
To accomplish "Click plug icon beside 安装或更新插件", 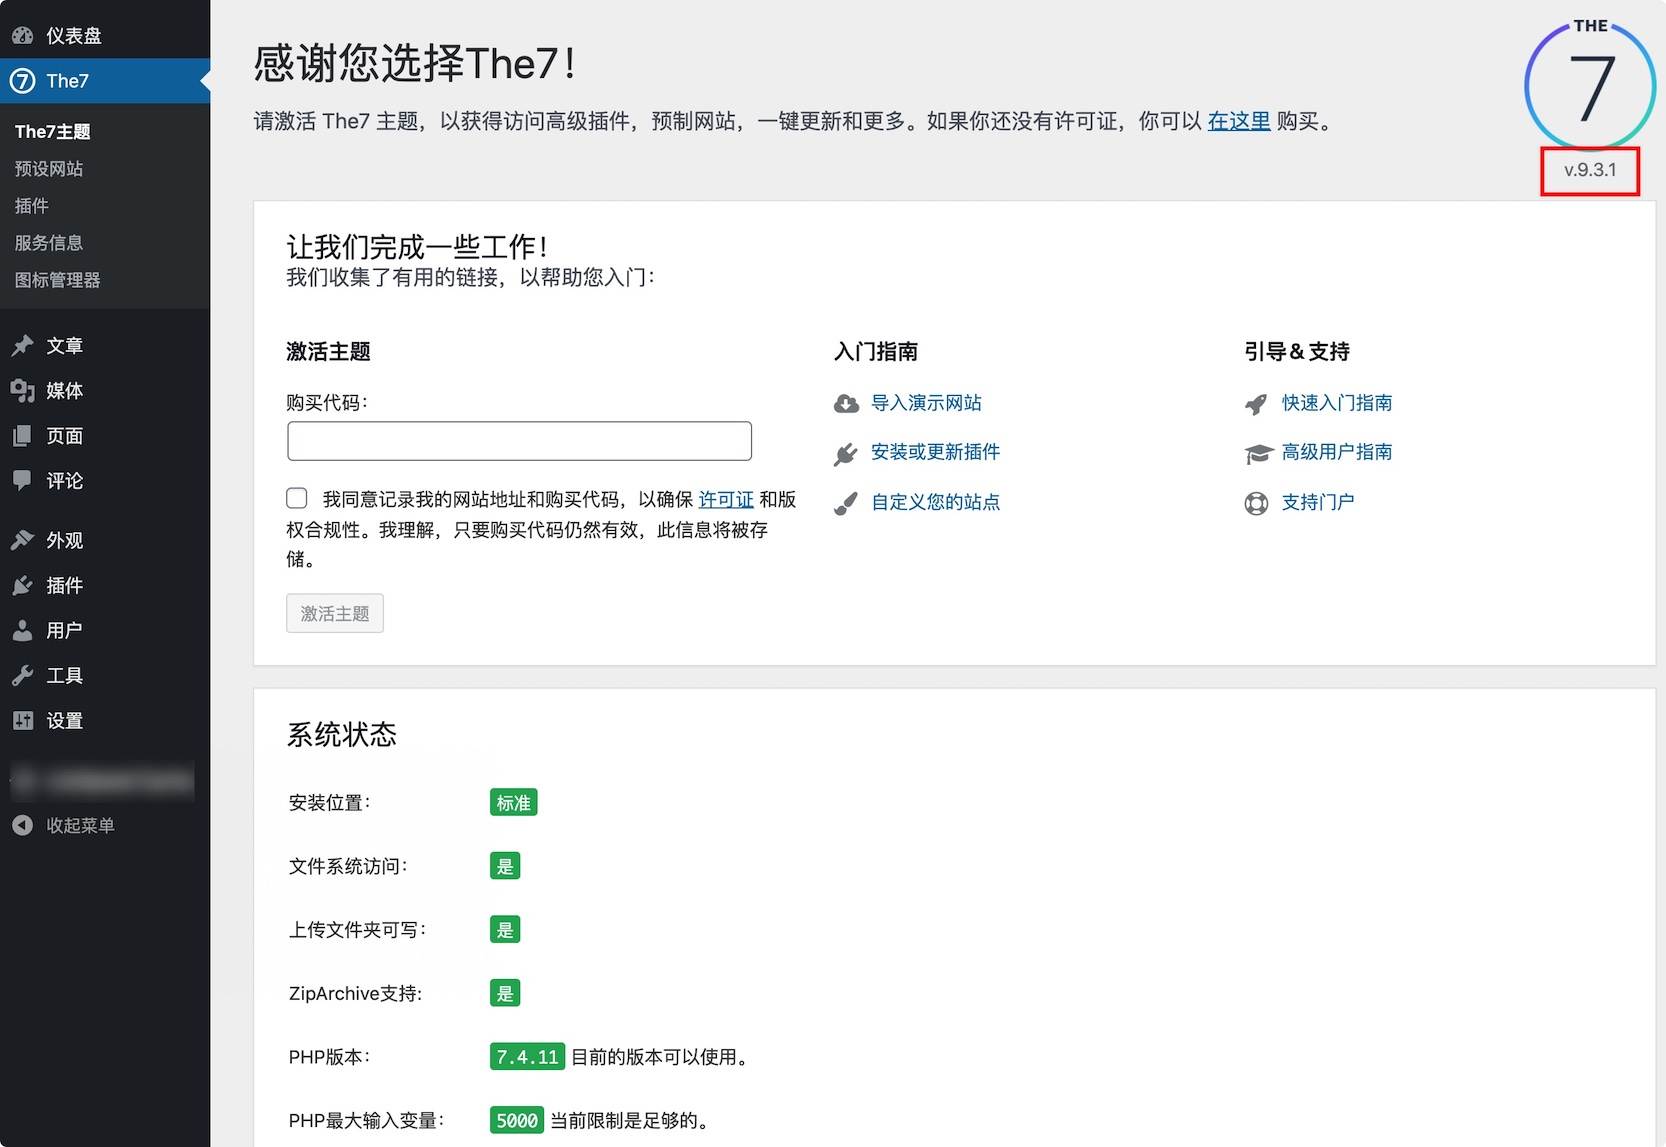I will (846, 454).
